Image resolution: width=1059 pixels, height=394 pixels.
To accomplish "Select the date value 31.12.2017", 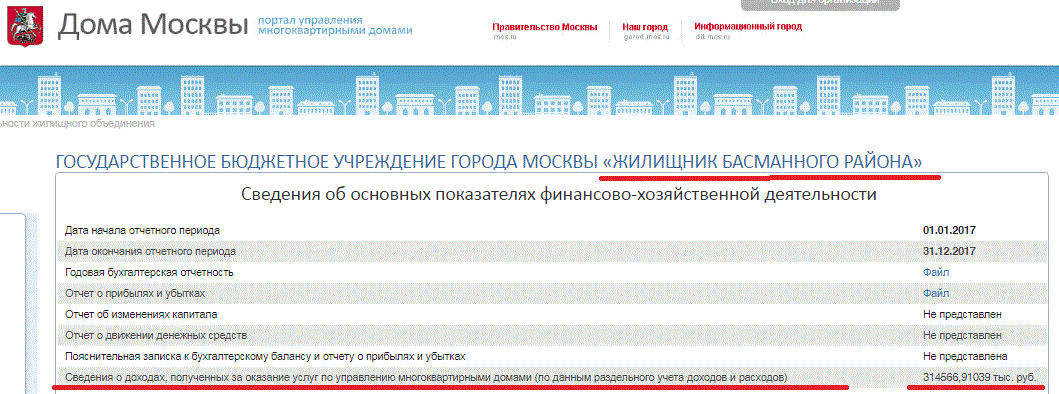I will point(949,251).
